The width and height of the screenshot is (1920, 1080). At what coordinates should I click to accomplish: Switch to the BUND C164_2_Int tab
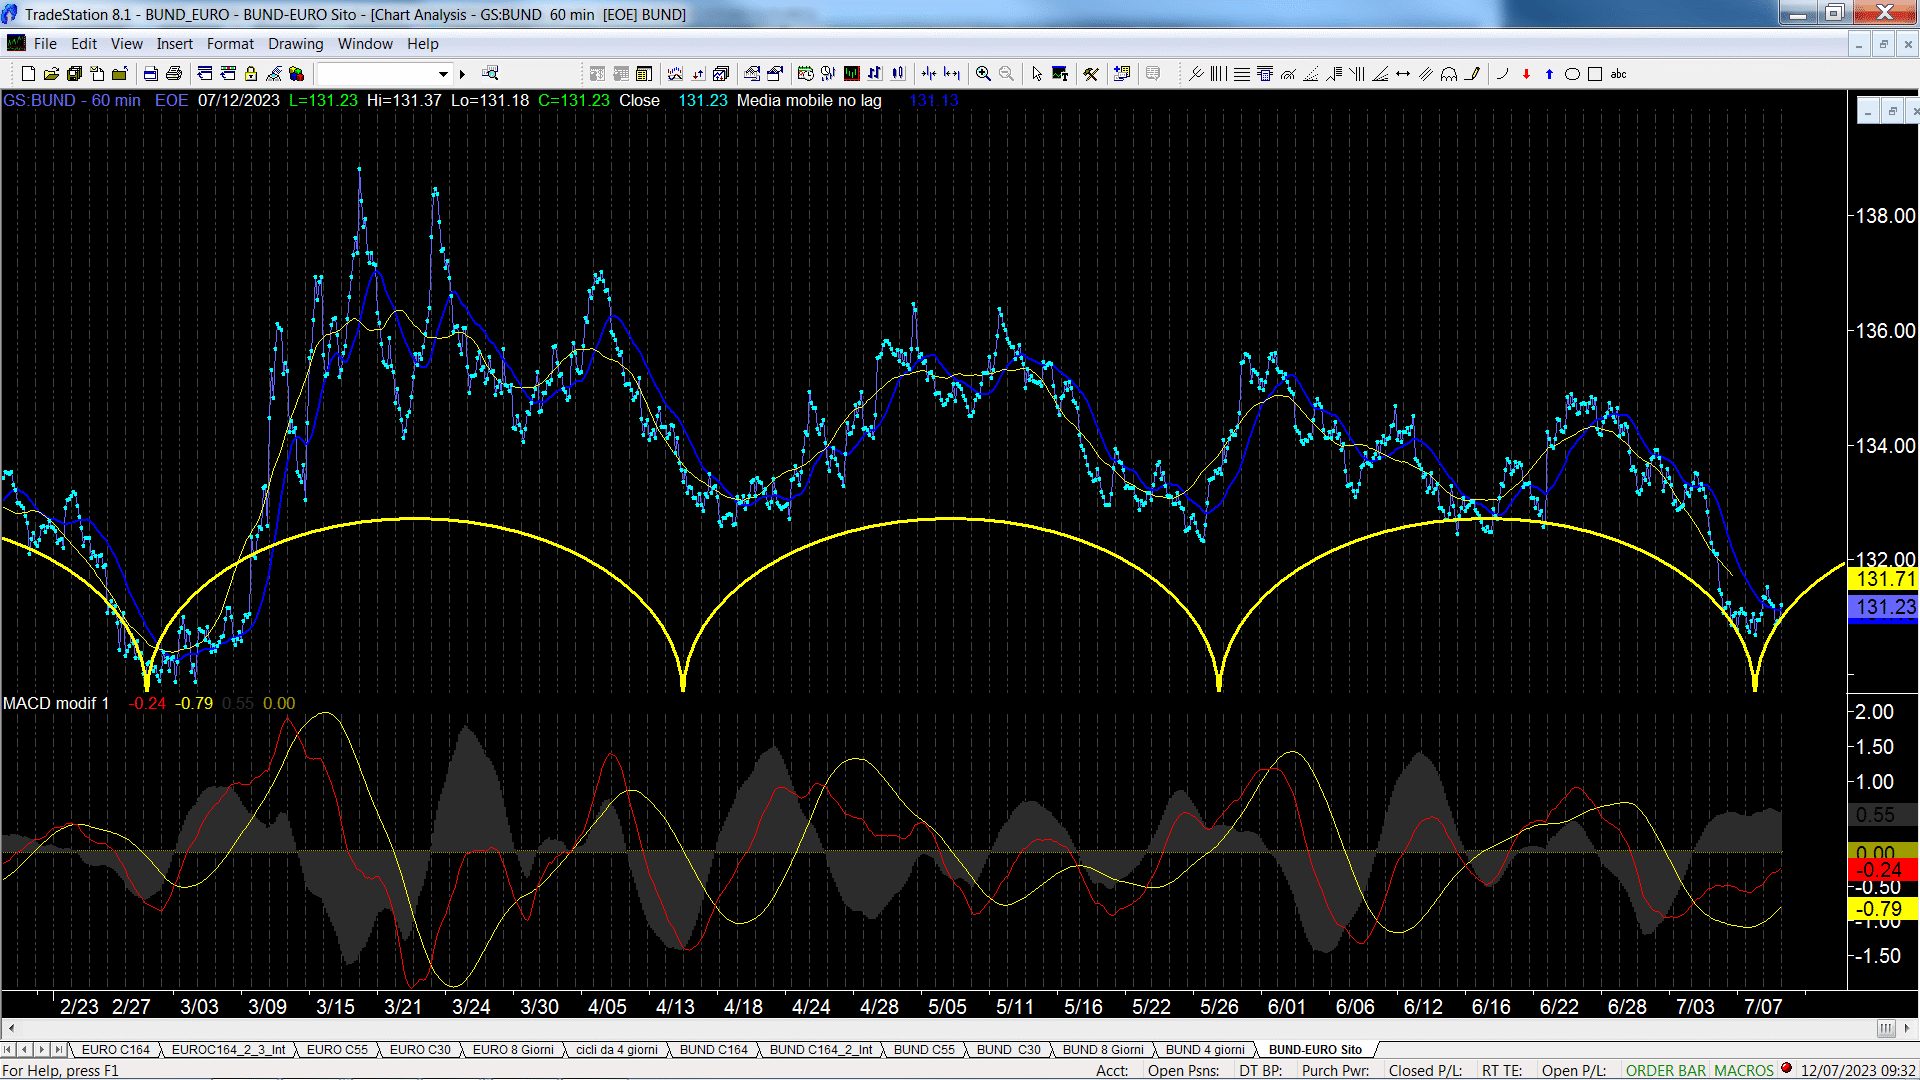pyautogui.click(x=820, y=1050)
